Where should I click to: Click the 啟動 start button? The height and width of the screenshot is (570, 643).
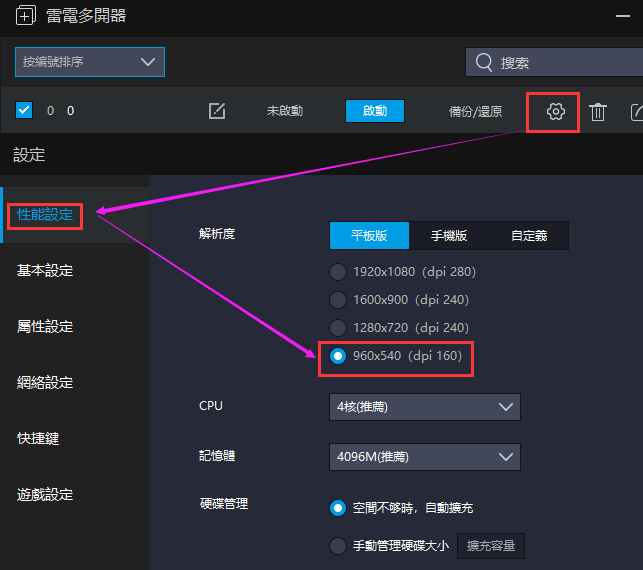(x=375, y=111)
